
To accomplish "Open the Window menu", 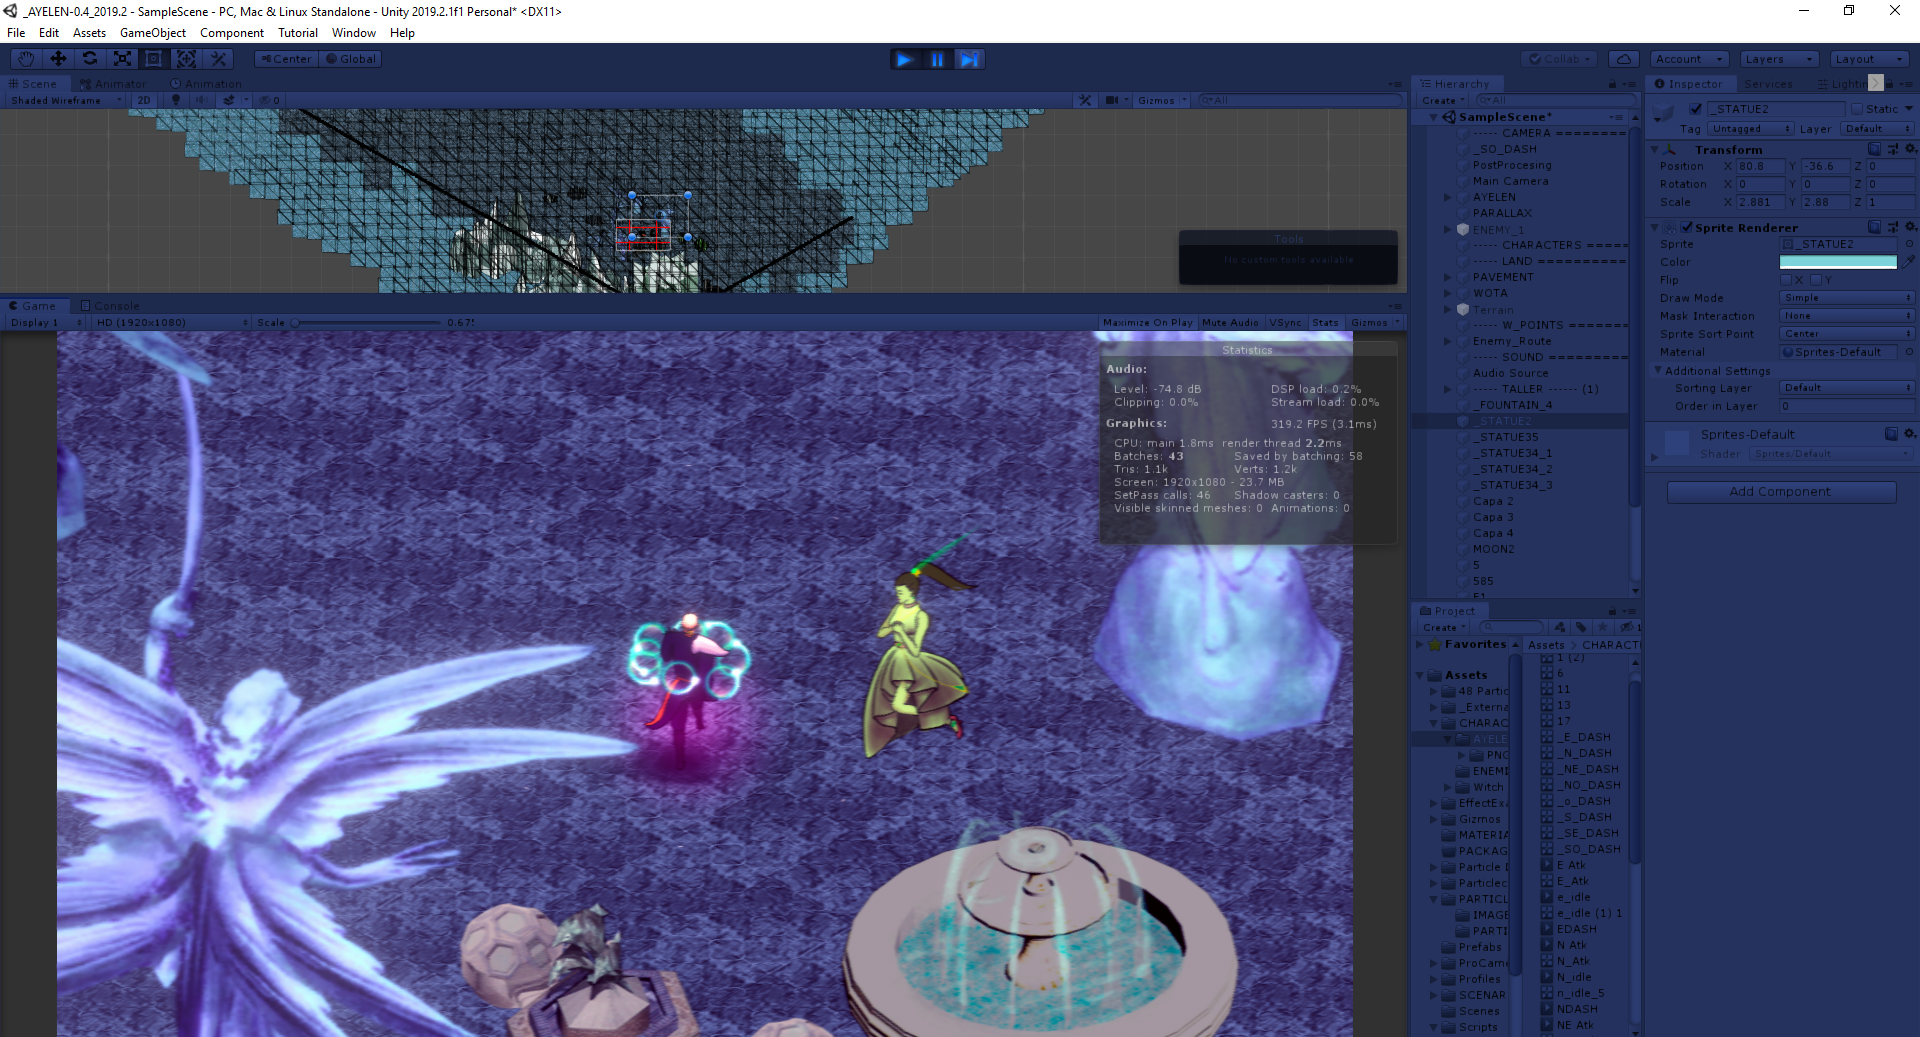I will coord(354,33).
